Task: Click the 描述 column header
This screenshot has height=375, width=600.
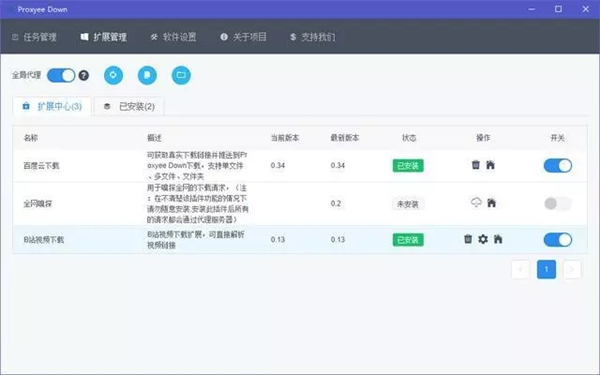Action: click(x=154, y=138)
